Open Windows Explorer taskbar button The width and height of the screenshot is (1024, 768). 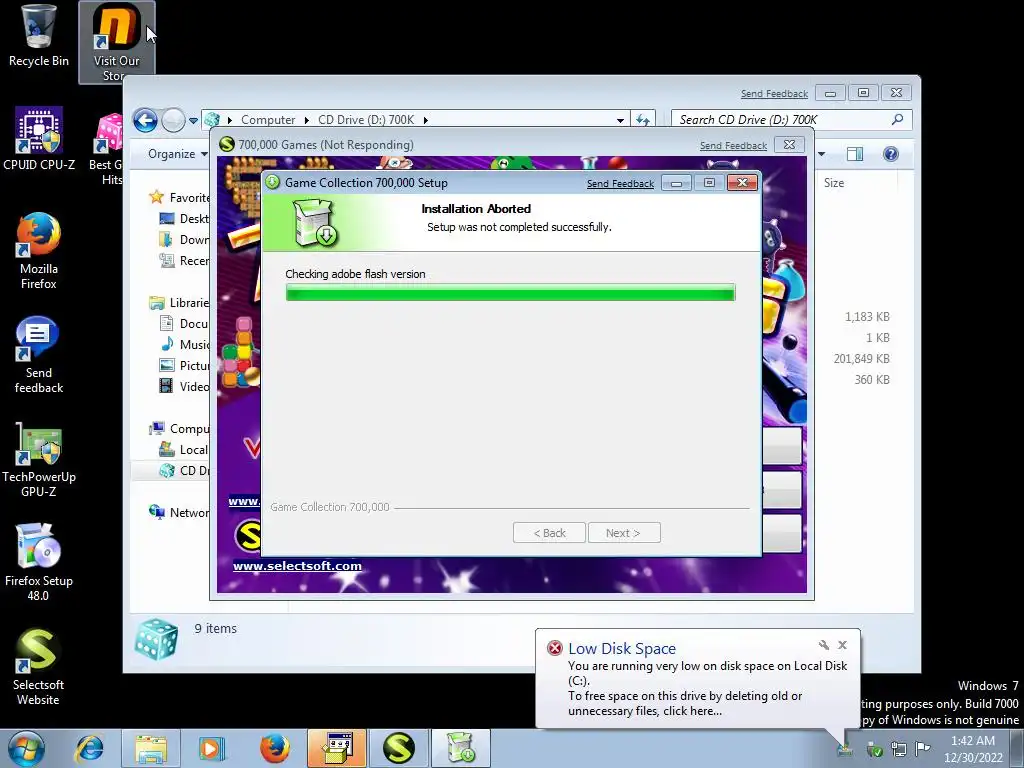(x=151, y=748)
